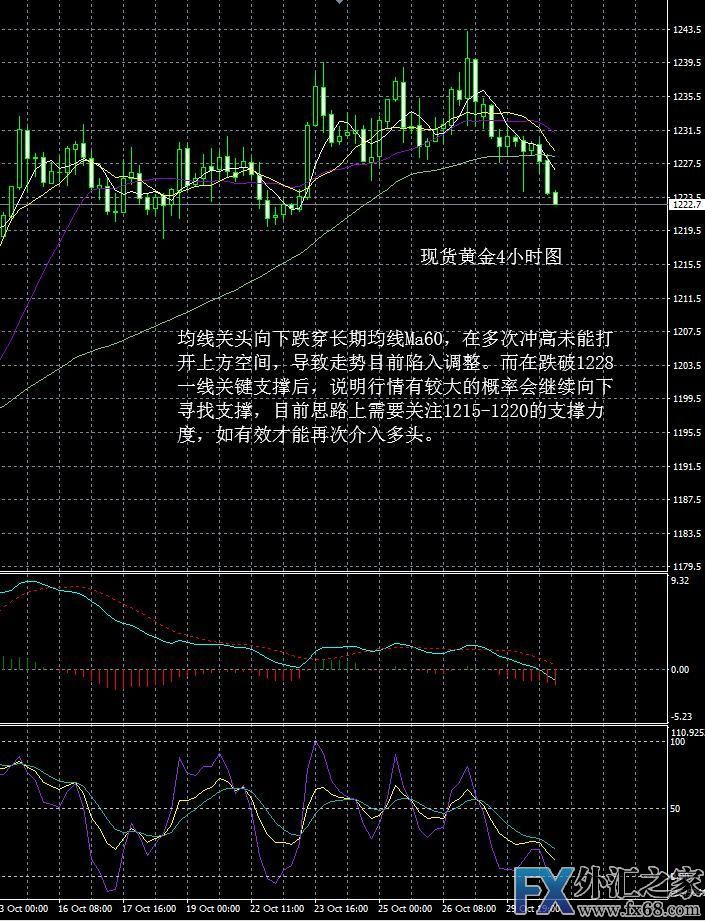Image resolution: width=705 pixels, height=921 pixels.
Task: Click the 1235.5 price axis label
Action: [x=687, y=96]
